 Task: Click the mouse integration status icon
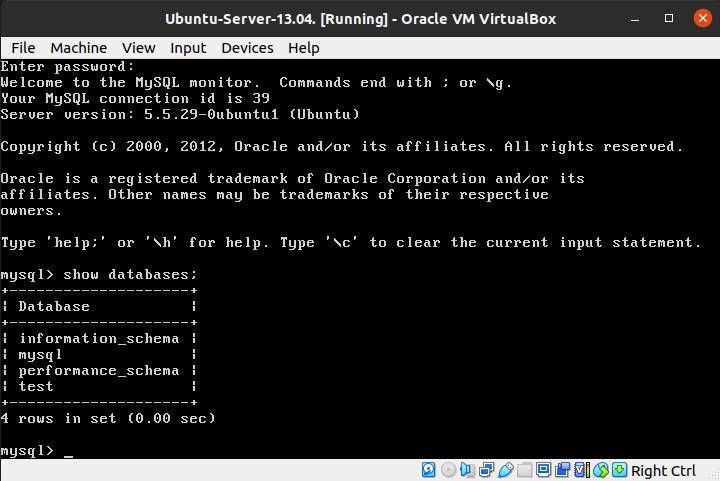coord(601,470)
